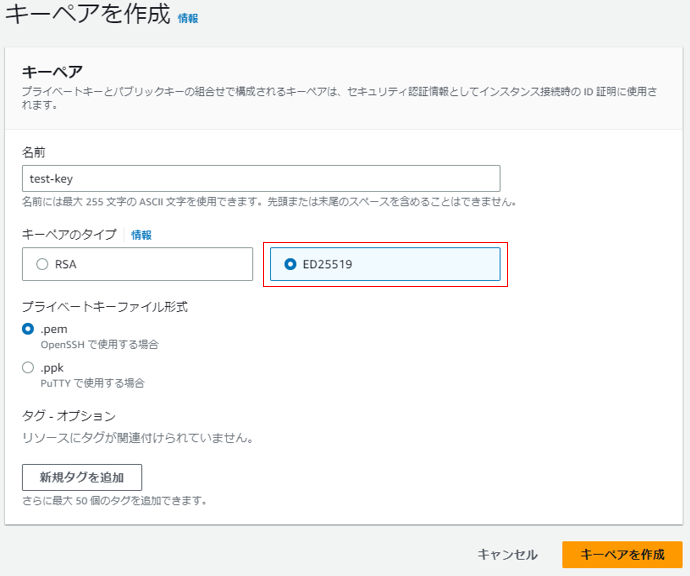Select the RSA key pair type

tap(137, 264)
